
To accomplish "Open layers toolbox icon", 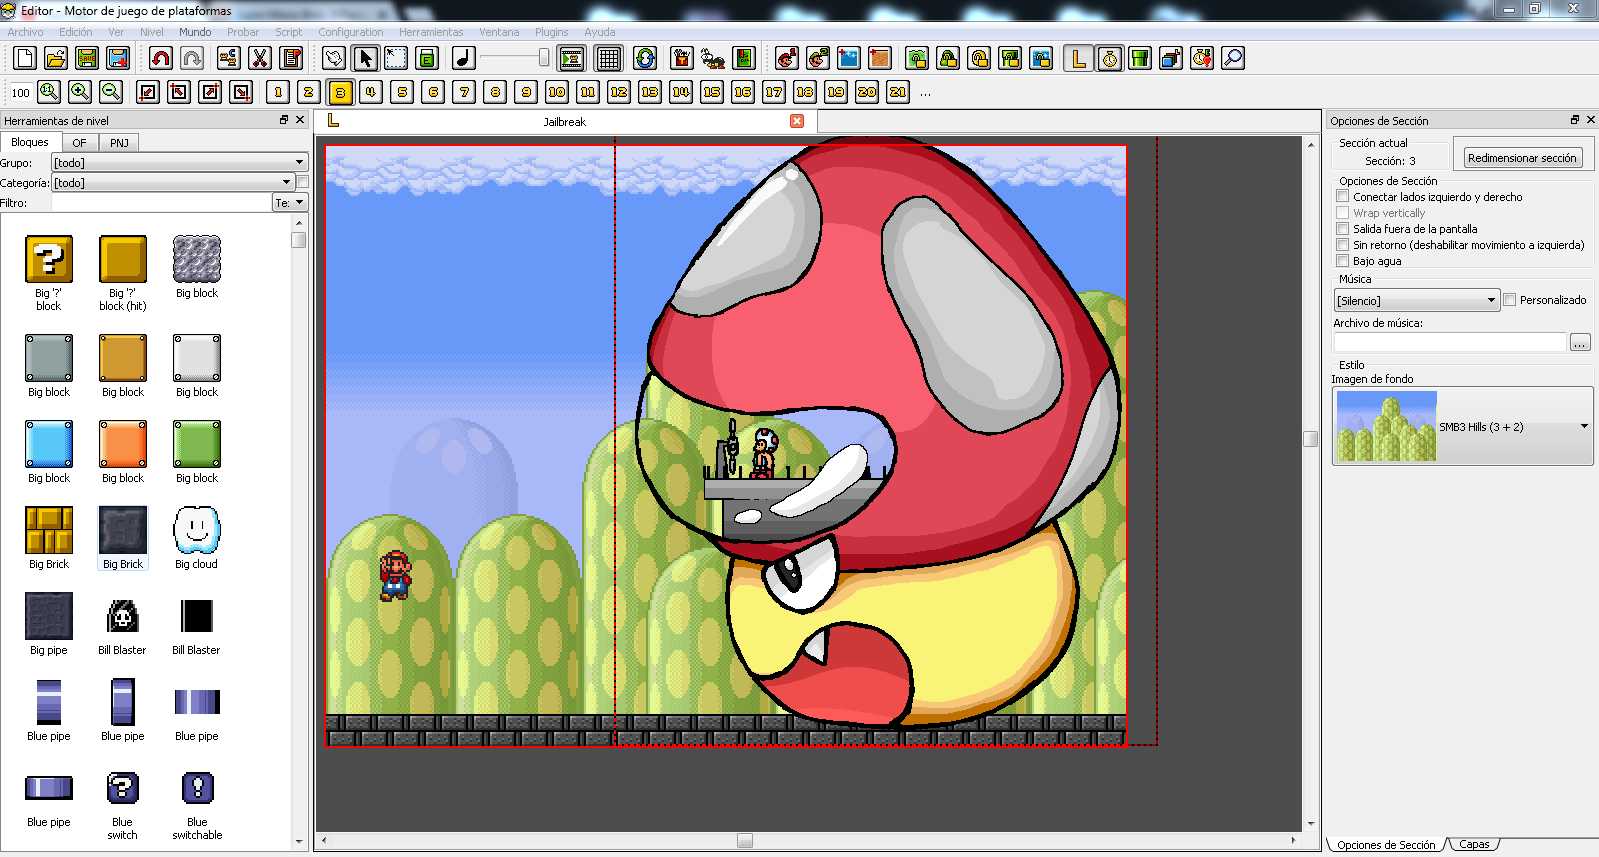I will click(1171, 58).
